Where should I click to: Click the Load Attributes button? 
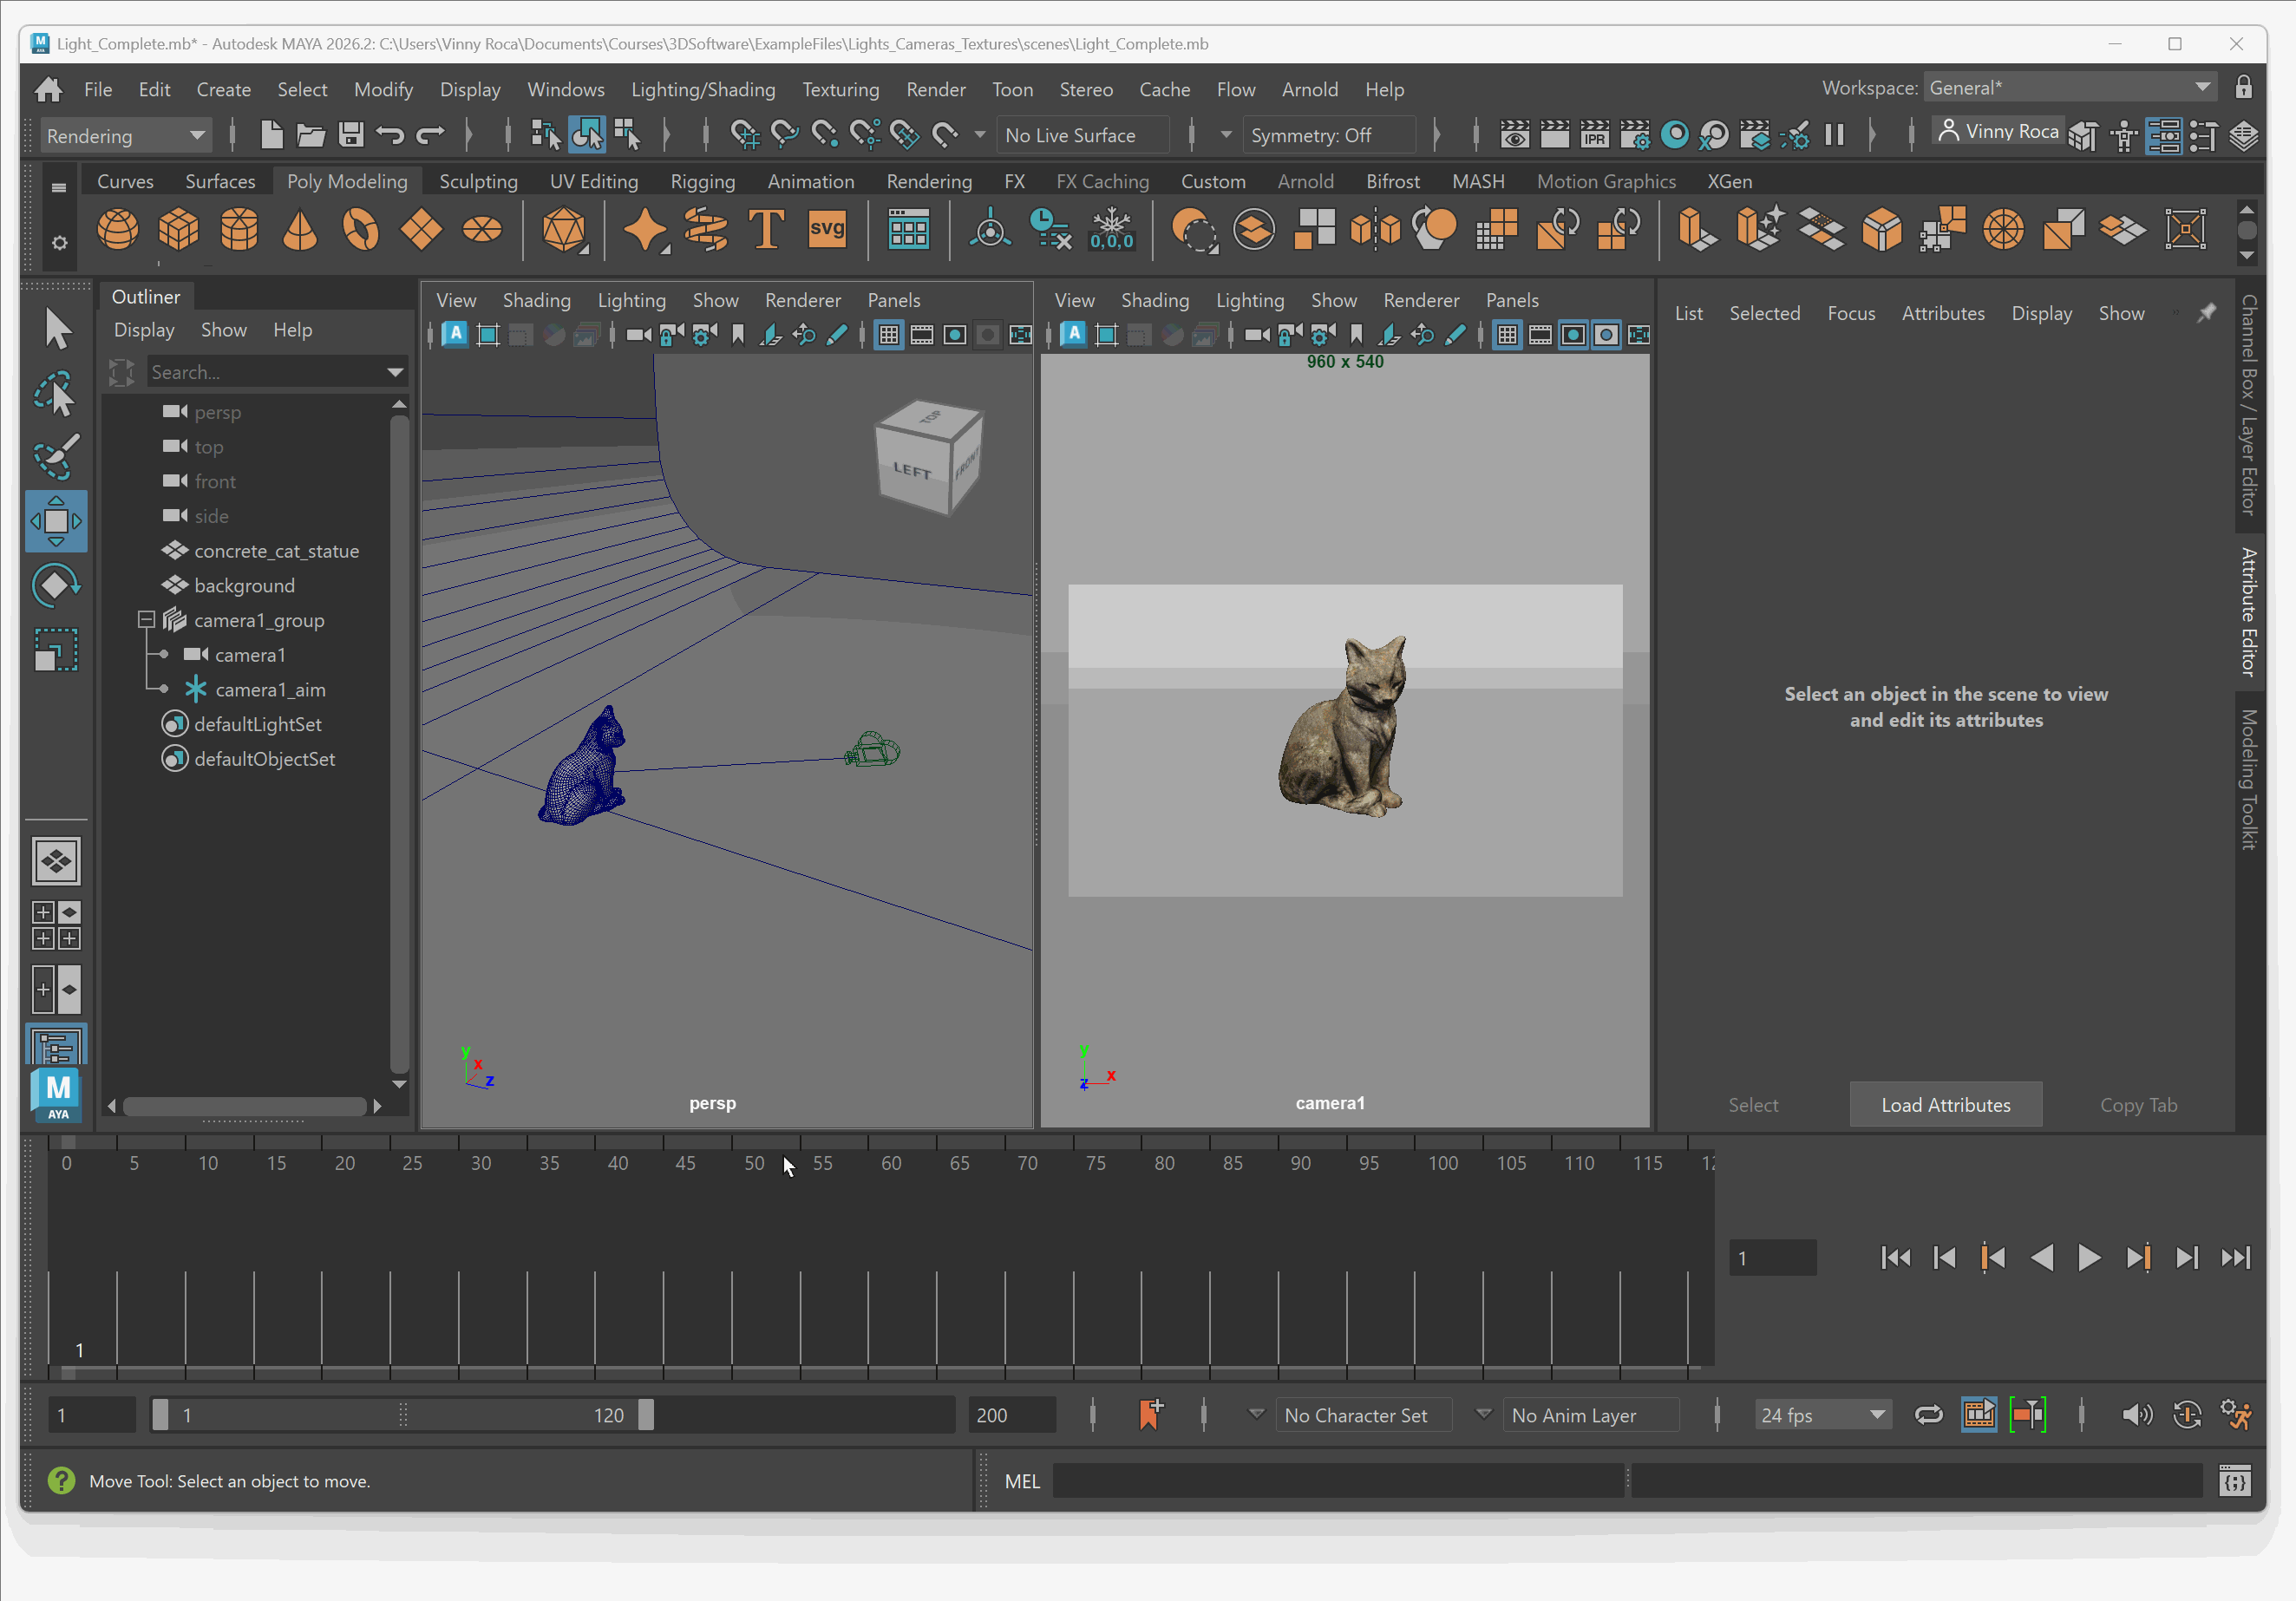(1945, 1105)
